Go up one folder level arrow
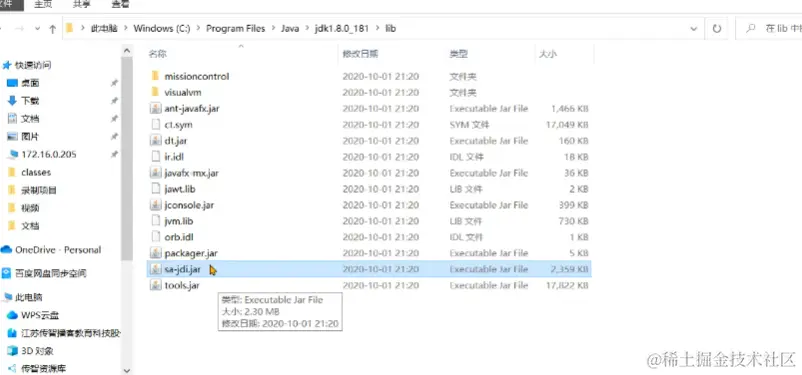Viewport: 802px width, 375px height. pyautogui.click(x=52, y=29)
